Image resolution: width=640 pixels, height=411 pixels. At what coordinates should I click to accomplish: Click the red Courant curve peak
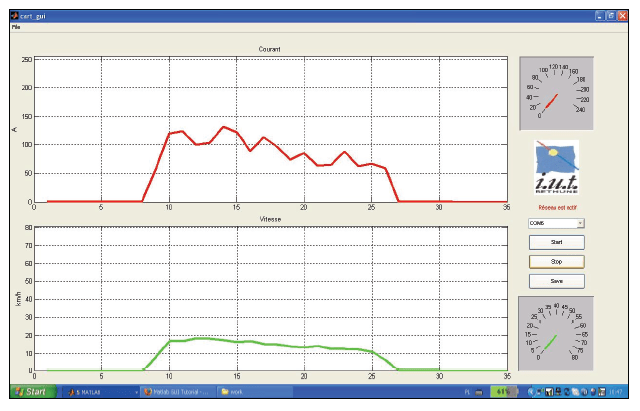pyautogui.click(x=224, y=127)
